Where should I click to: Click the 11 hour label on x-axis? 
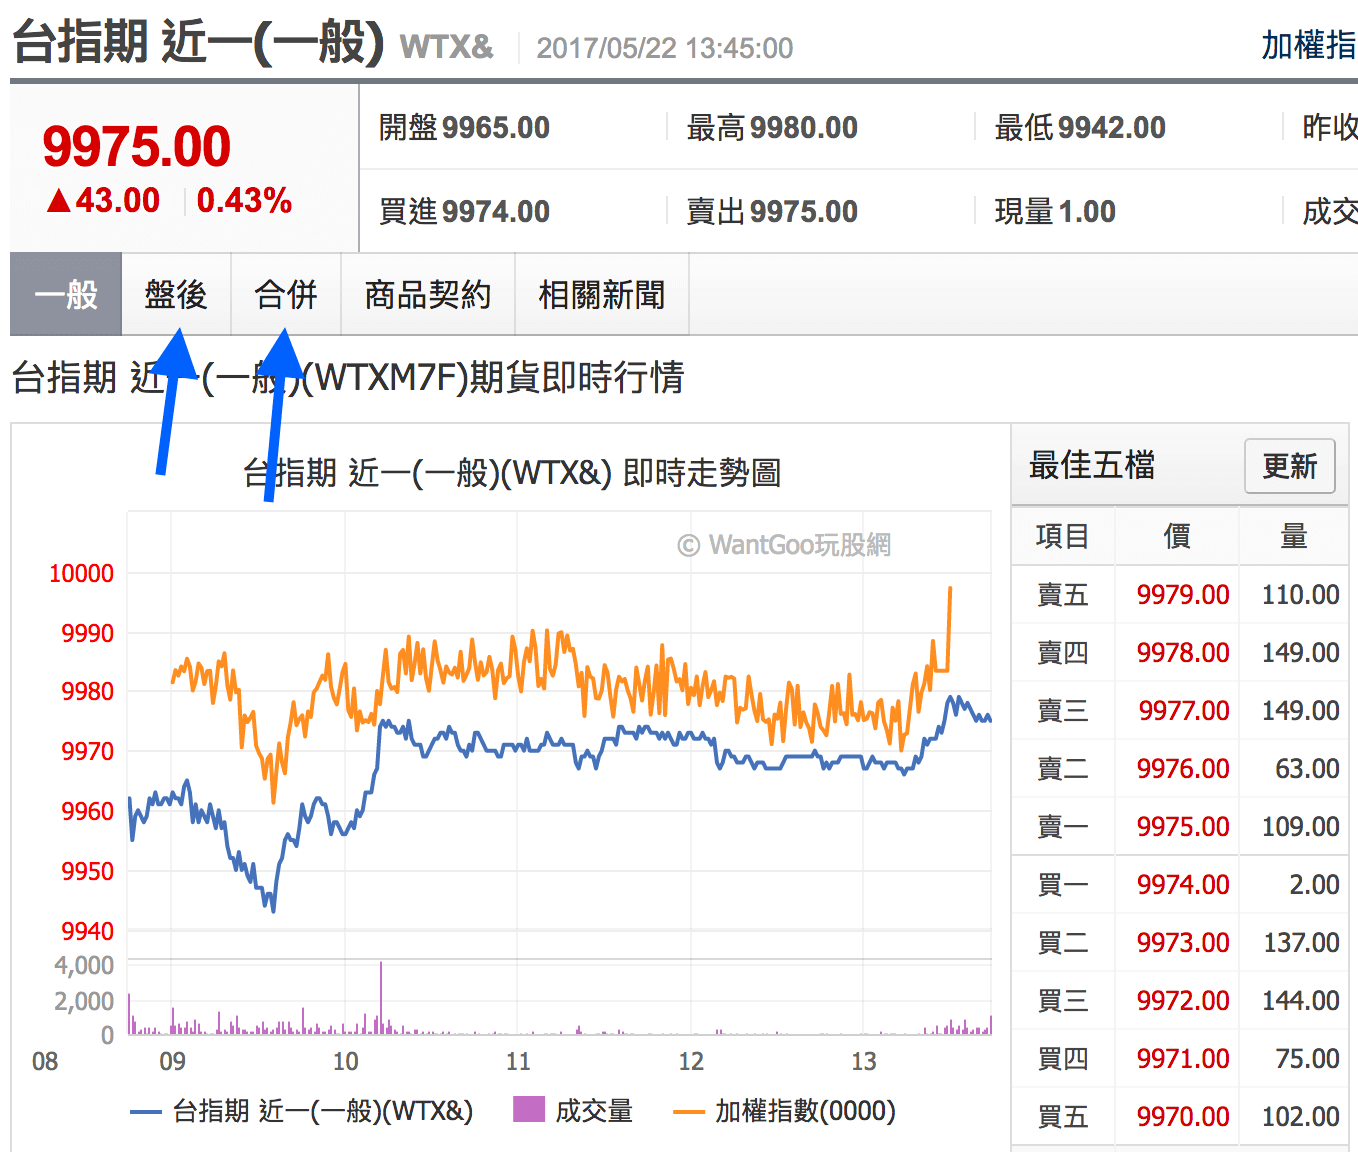point(518,1061)
